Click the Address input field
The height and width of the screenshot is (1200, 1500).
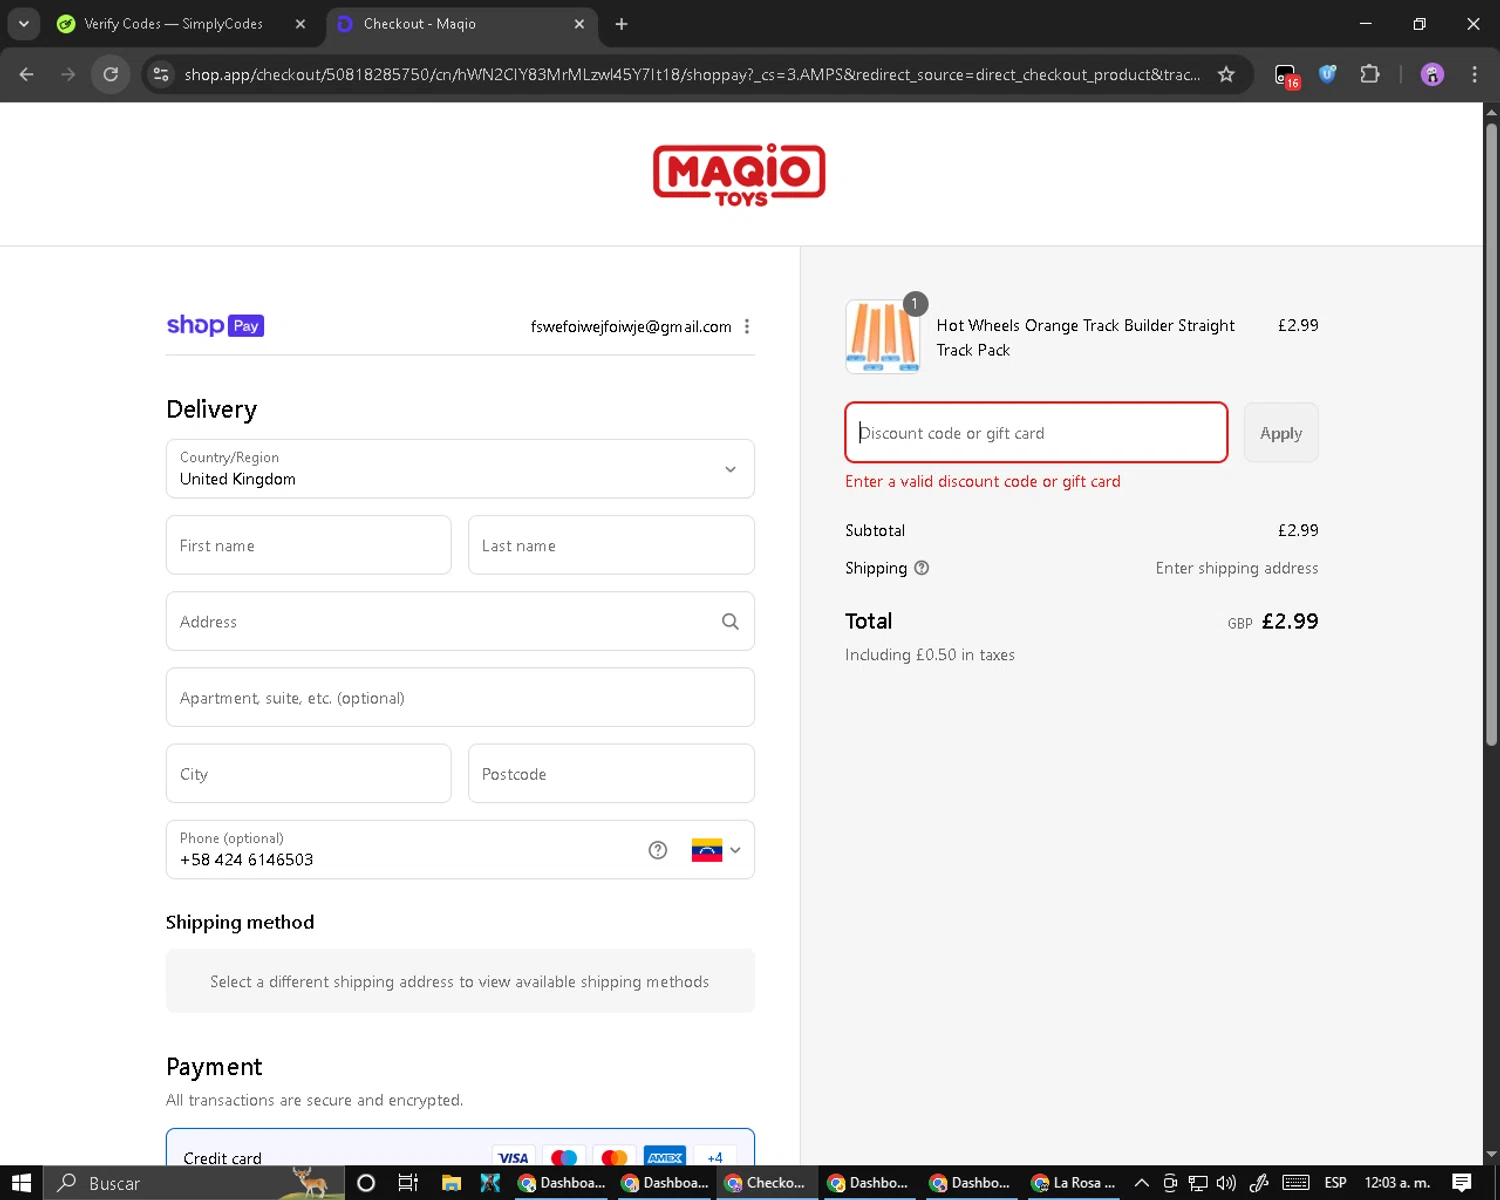tap(460, 621)
